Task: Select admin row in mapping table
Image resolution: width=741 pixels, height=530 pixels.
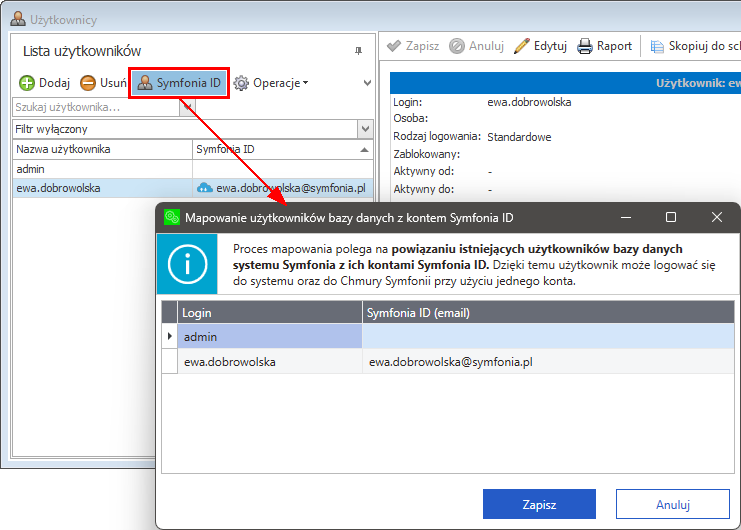Action: (270, 337)
